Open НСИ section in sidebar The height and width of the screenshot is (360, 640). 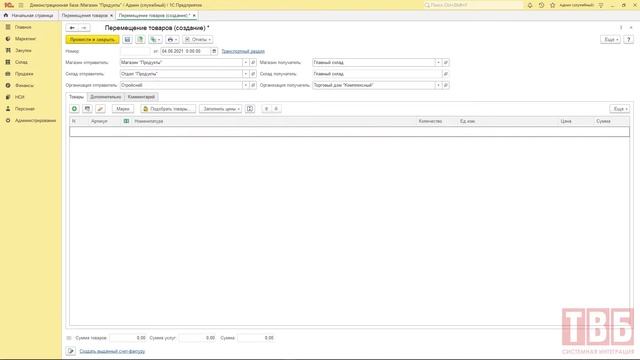click(x=20, y=97)
